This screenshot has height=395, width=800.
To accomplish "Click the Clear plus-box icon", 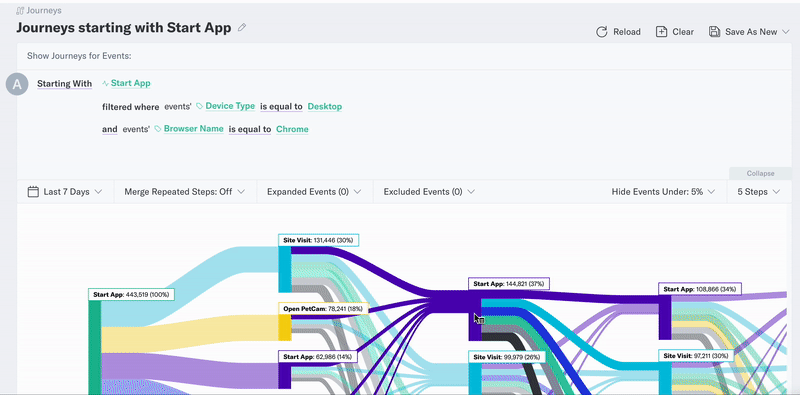I will [x=661, y=32].
